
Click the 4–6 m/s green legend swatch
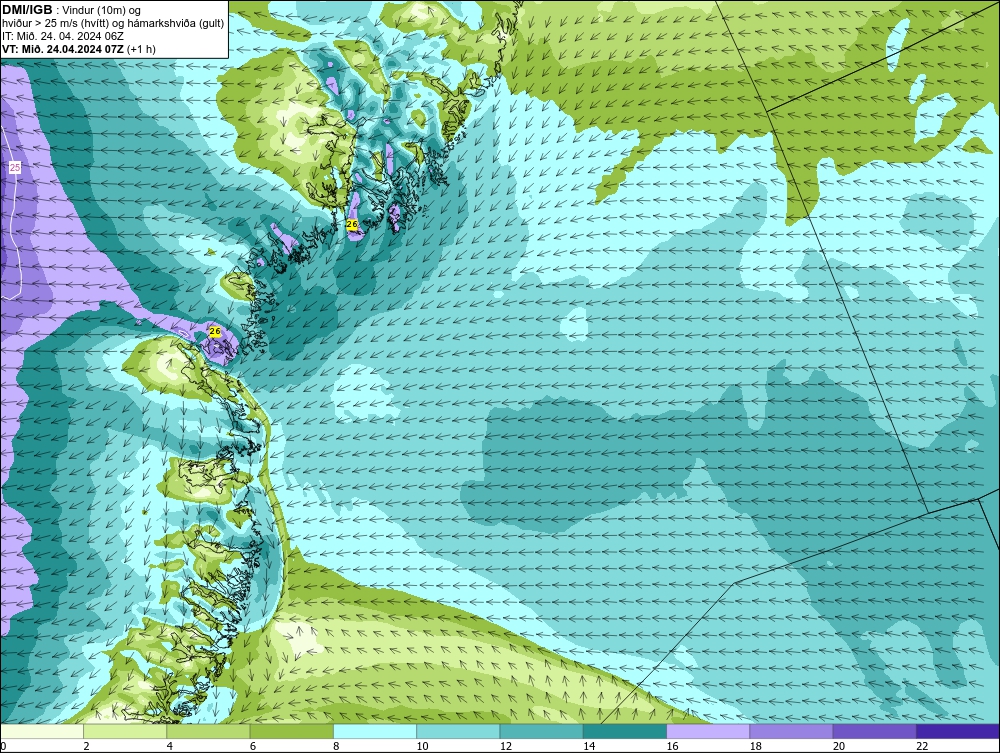[x=209, y=731]
